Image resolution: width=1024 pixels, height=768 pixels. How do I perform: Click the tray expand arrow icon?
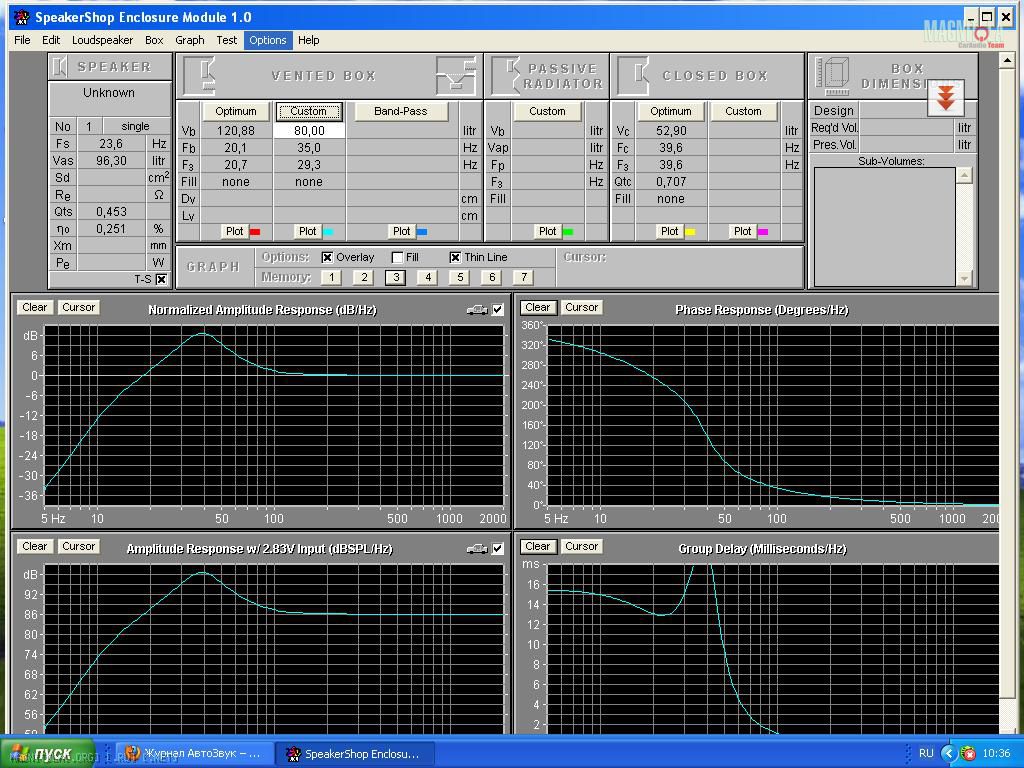pyautogui.click(x=948, y=753)
